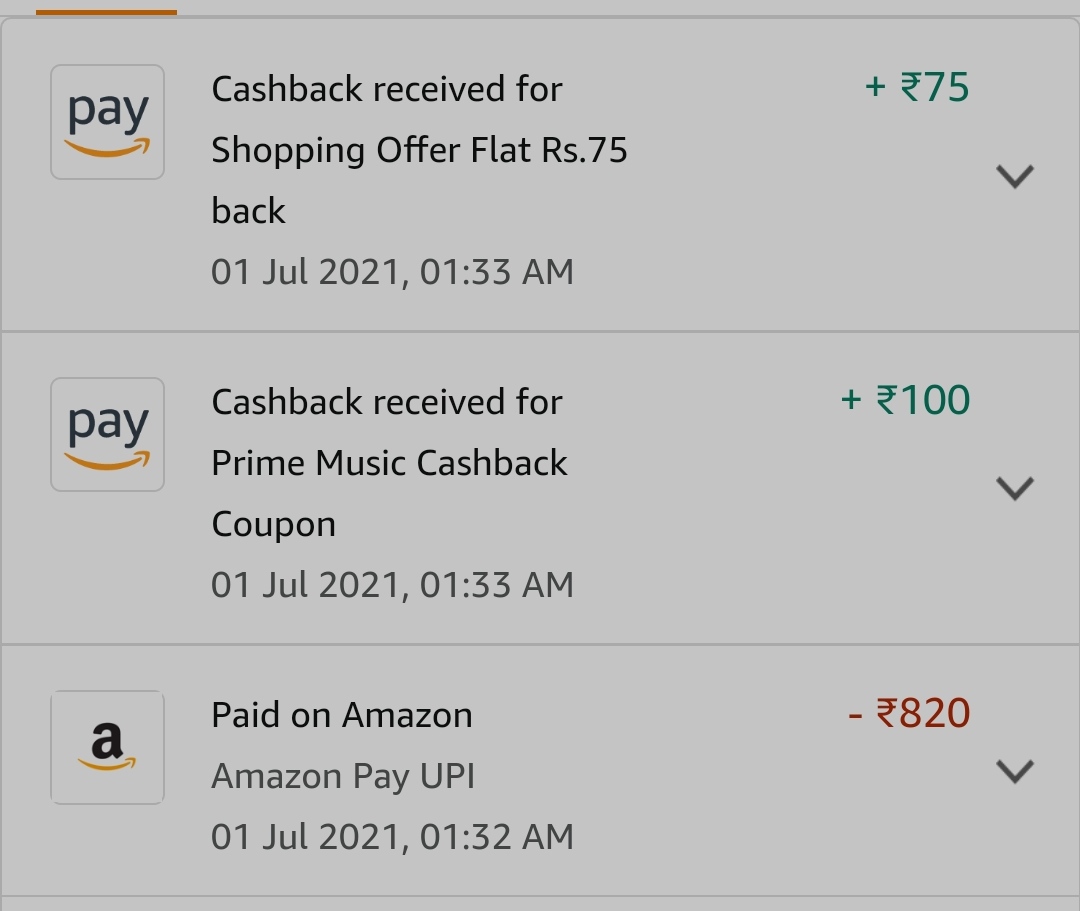Expand the Shopping Offer Rs.75 cashback details
The height and width of the screenshot is (911, 1080).
pyautogui.click(x=1014, y=176)
